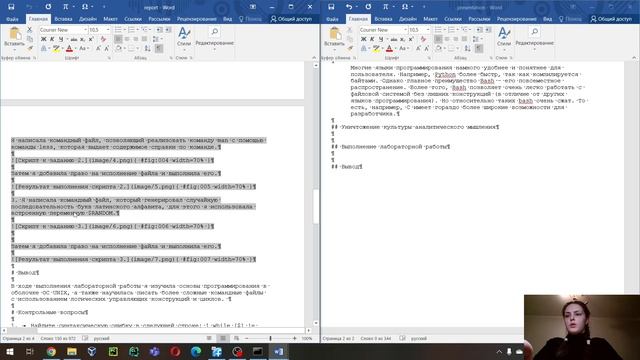Apply superscript in the report window
The height and width of the screenshot is (360, 640).
point(91,39)
